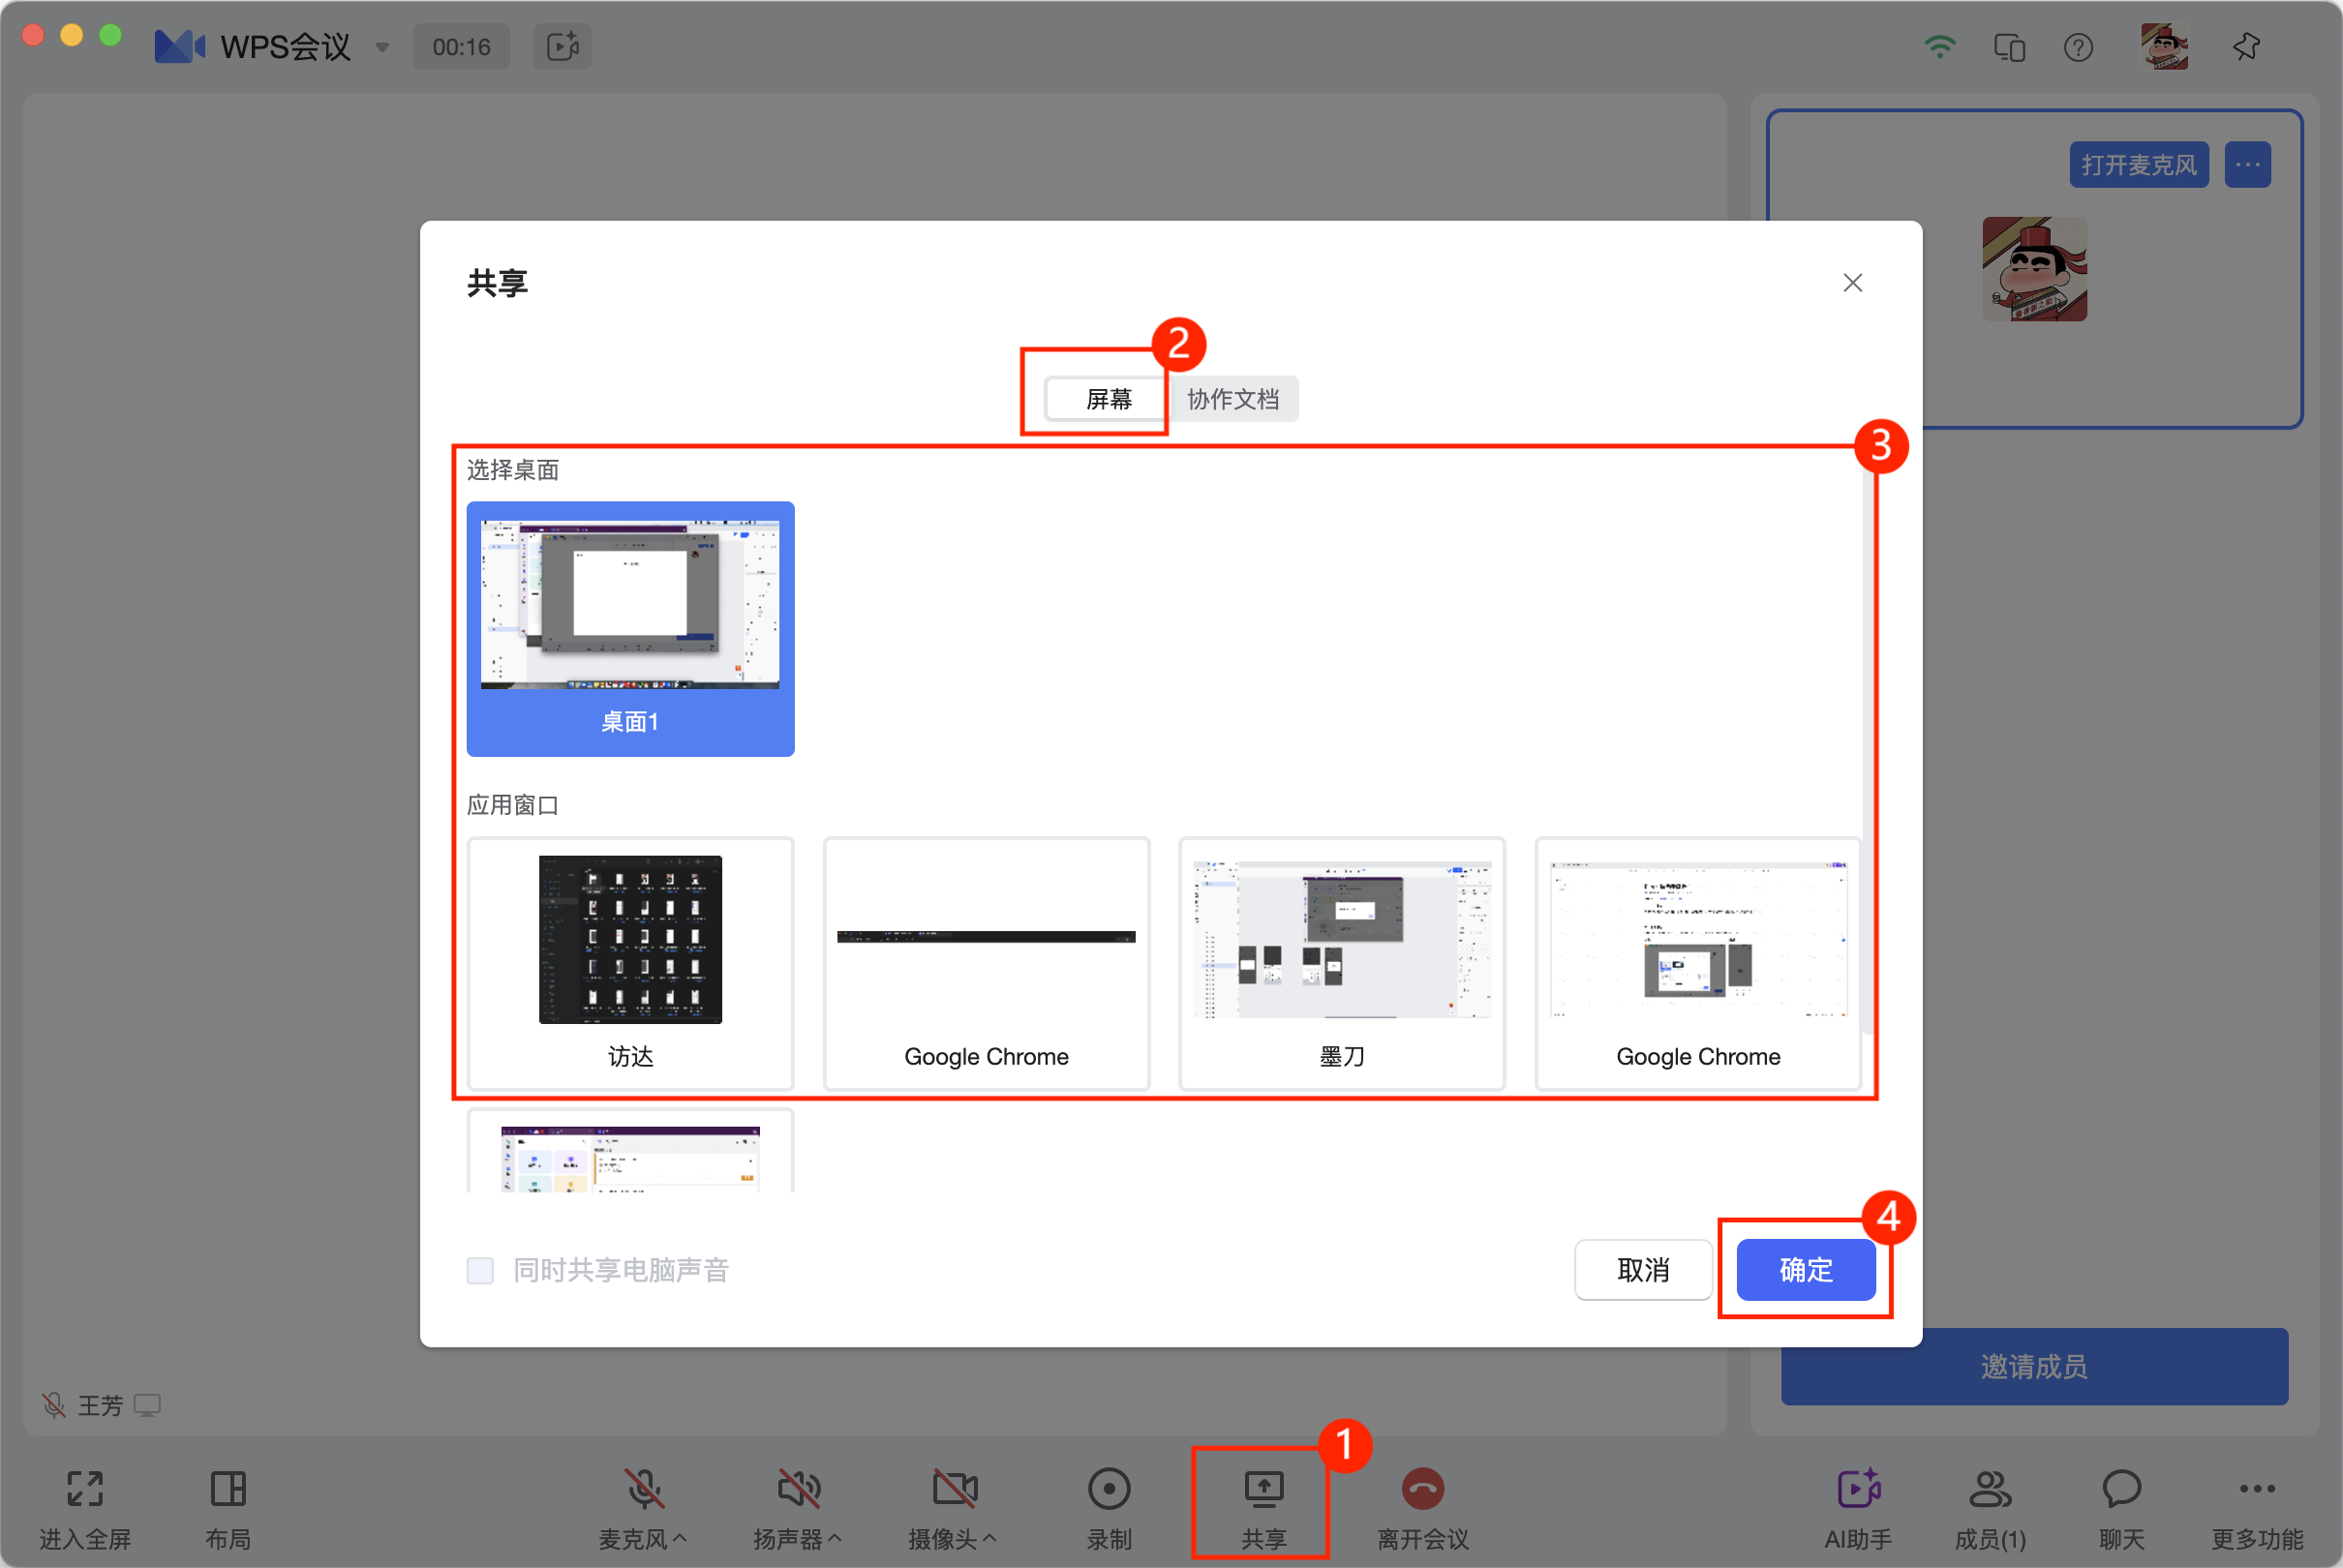
Task: Enable sharing computer sound checkbox
Action: [x=480, y=1270]
